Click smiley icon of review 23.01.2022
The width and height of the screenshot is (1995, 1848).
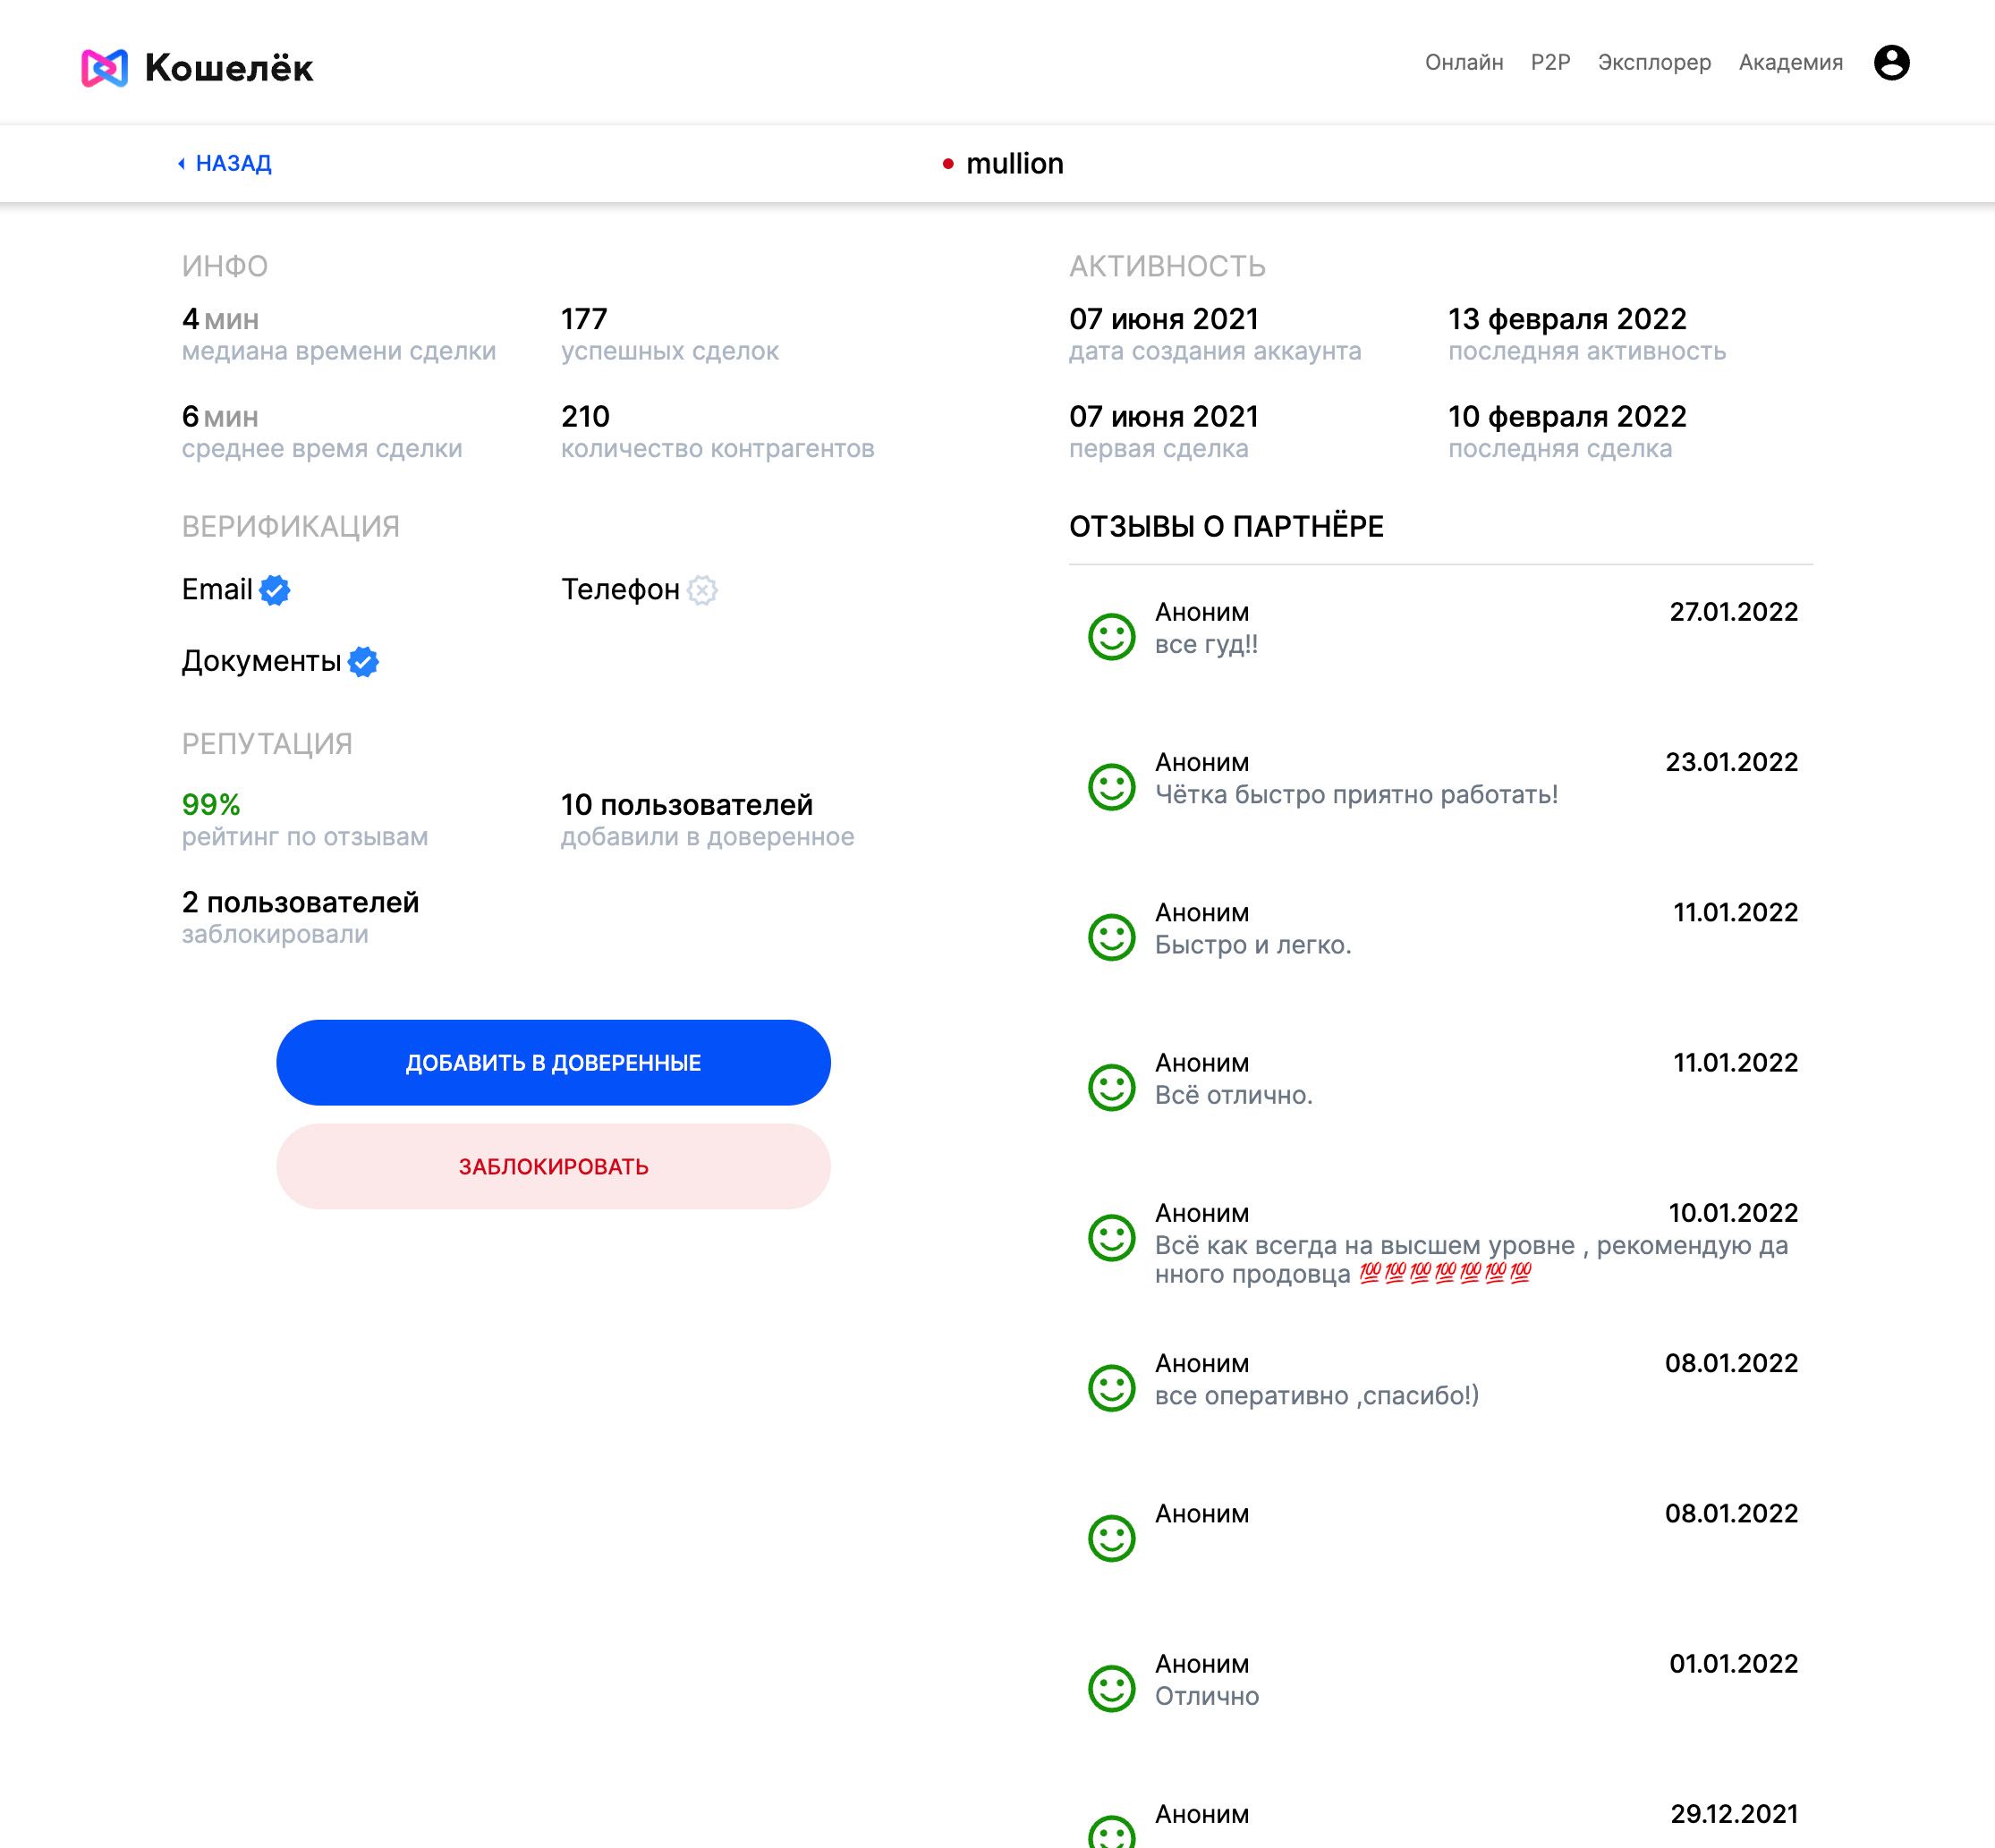click(1111, 787)
